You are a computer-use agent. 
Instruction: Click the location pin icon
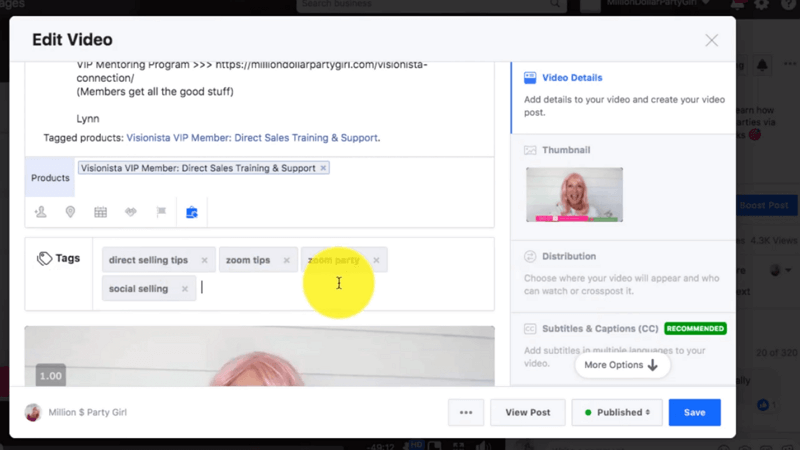click(70, 212)
